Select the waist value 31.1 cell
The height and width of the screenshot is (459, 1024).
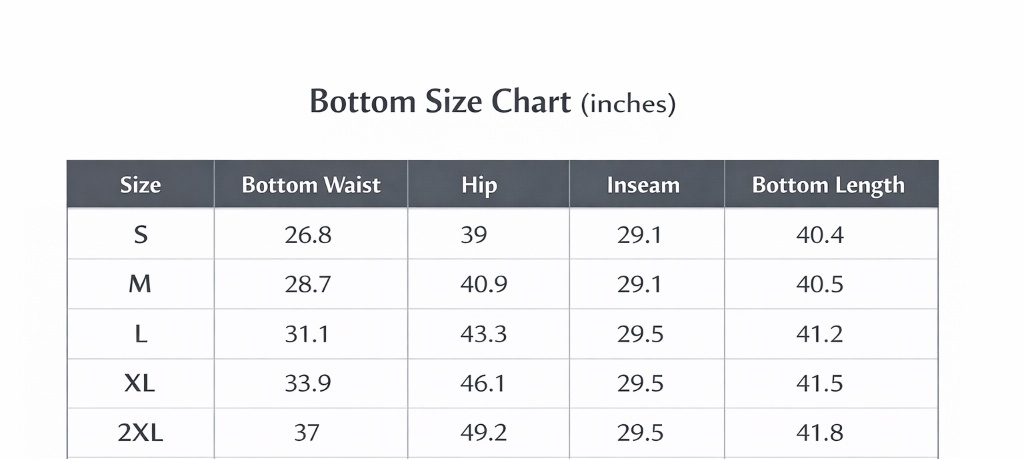308,334
